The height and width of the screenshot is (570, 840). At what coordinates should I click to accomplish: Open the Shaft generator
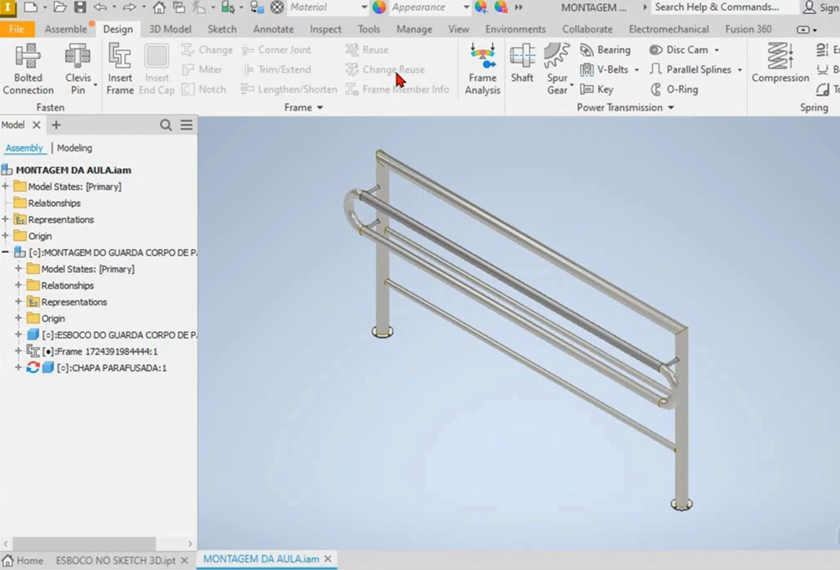(x=522, y=64)
